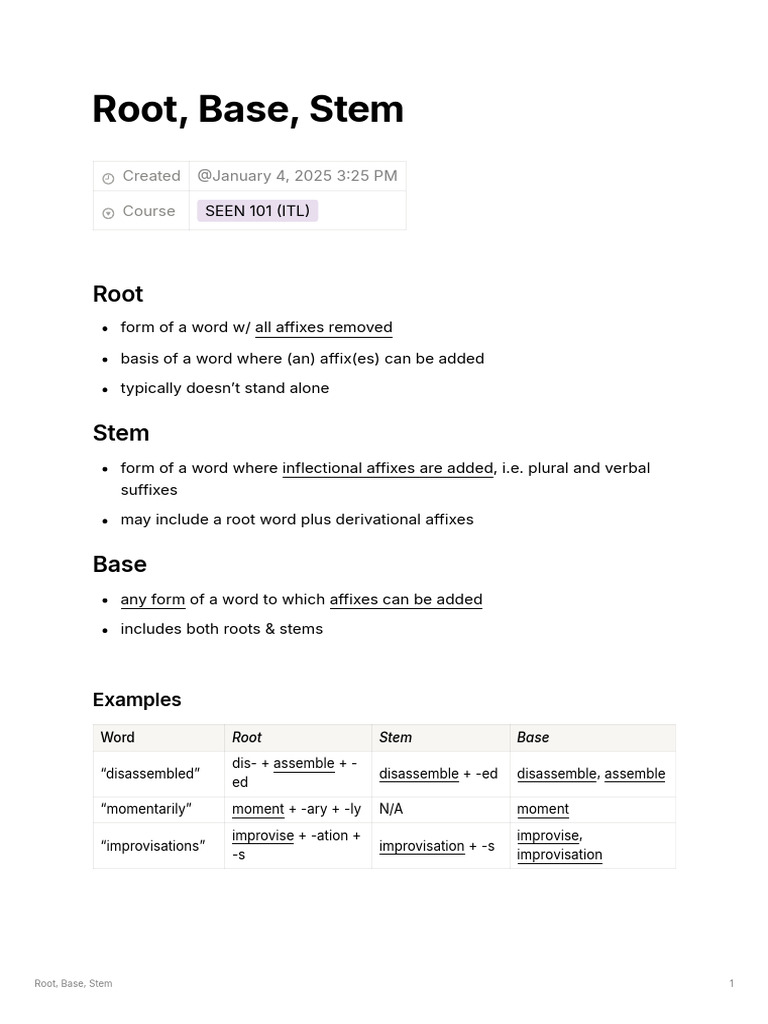Click the N/A stem cell
768x1024 pixels.
pos(391,809)
